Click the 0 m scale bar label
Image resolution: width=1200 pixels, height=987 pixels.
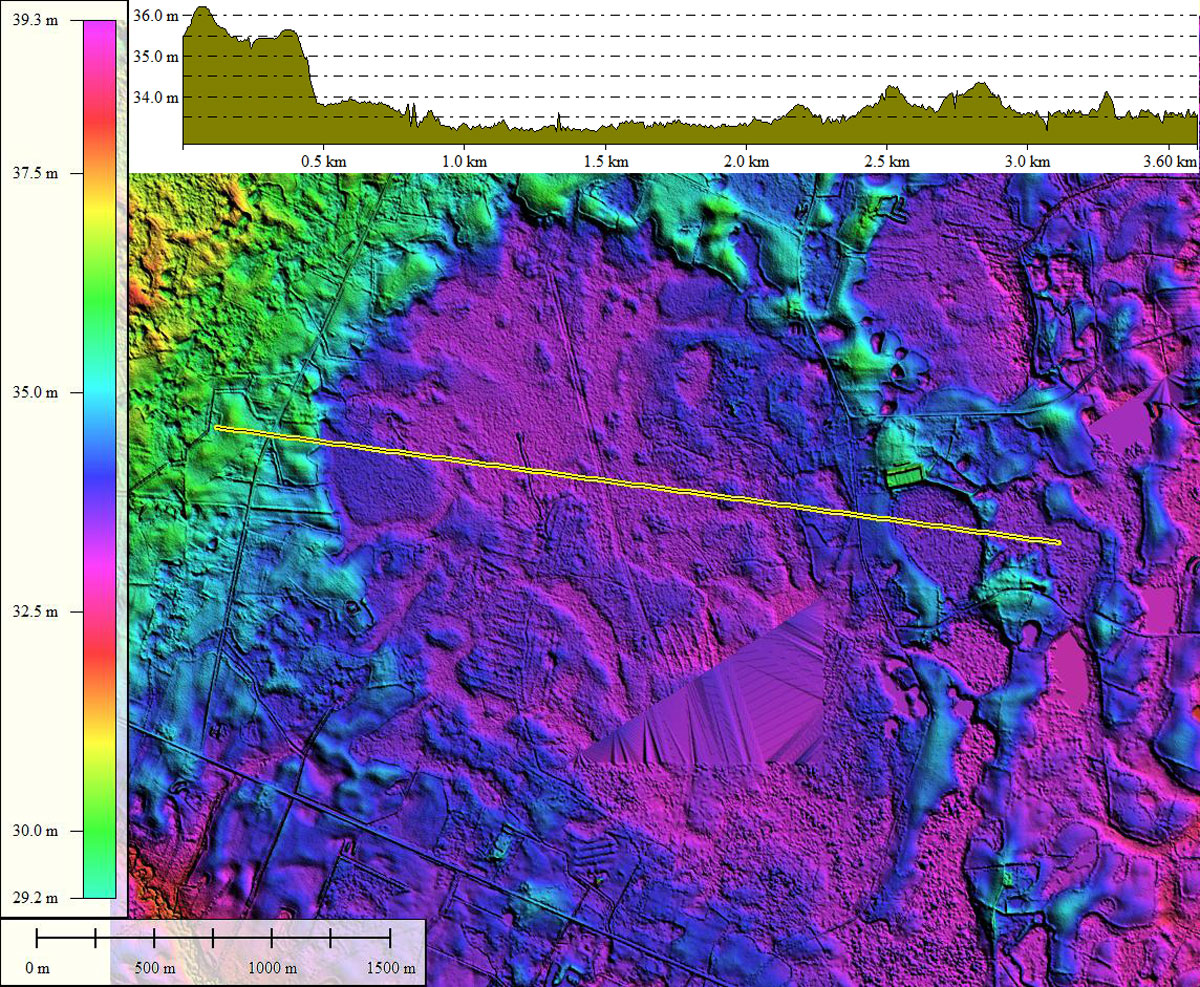[x=37, y=968]
